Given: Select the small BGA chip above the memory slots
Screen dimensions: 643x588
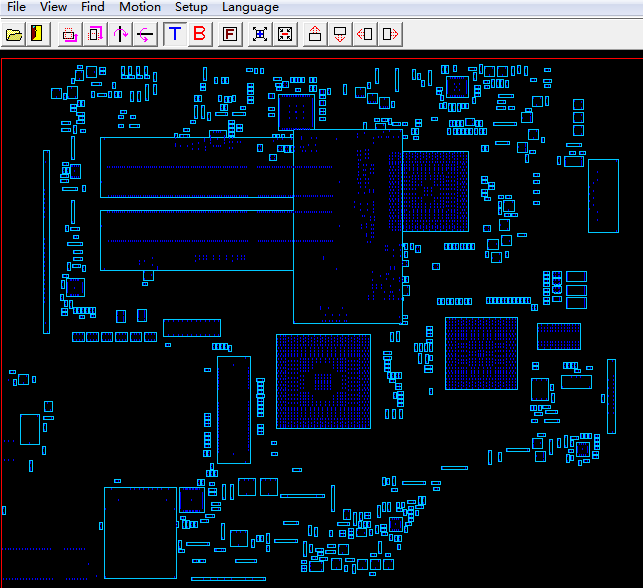Looking at the screenshot, I should click(x=296, y=112).
